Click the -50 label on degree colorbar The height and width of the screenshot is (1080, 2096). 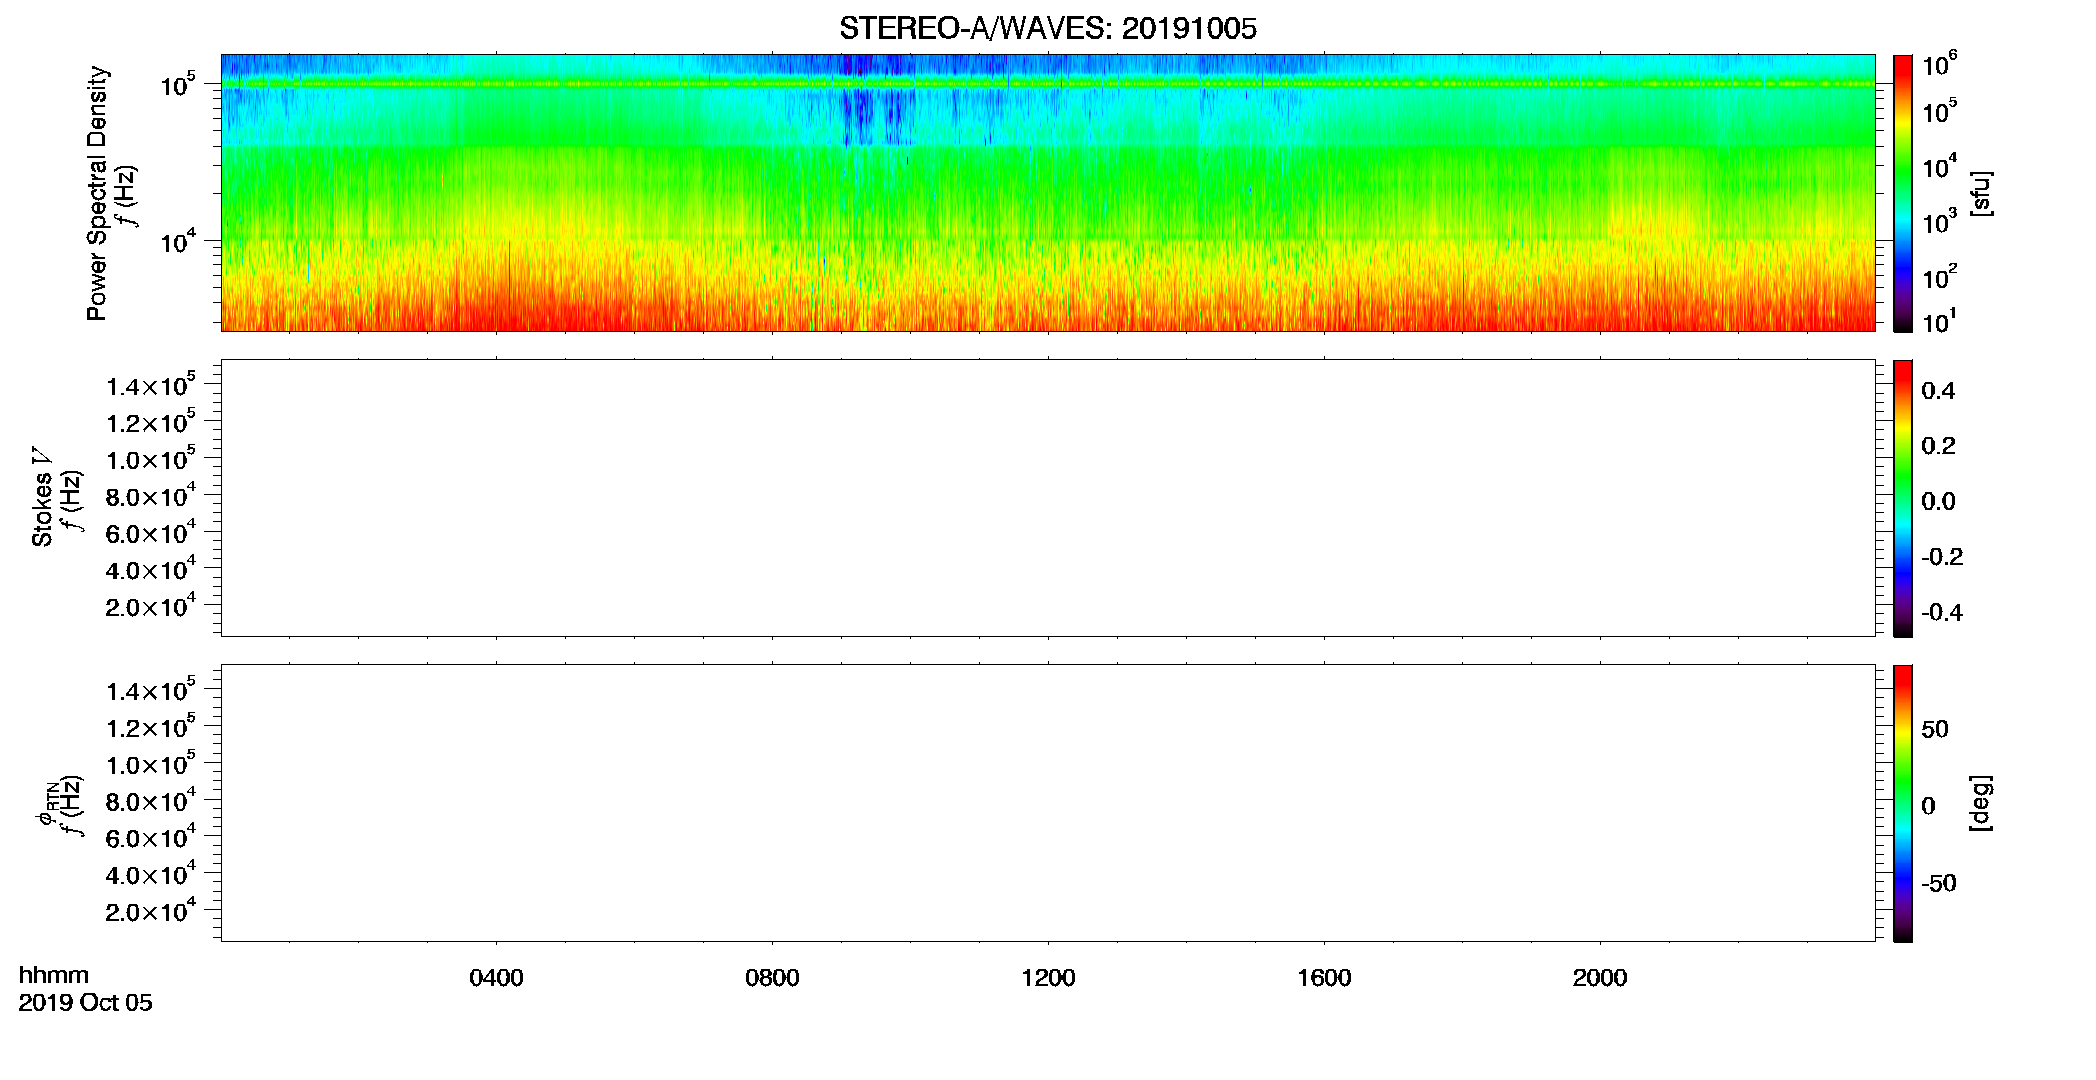(x=1938, y=884)
